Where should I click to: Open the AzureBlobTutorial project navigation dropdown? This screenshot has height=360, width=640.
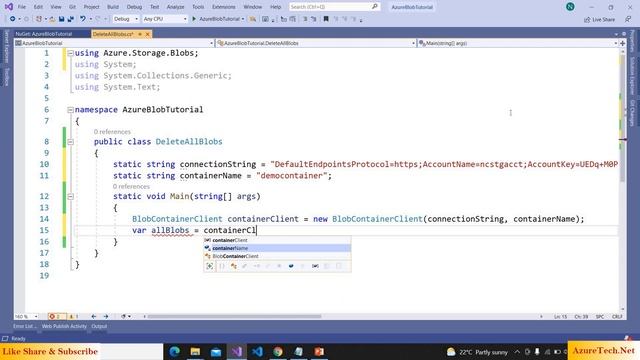pyautogui.click(x=114, y=43)
